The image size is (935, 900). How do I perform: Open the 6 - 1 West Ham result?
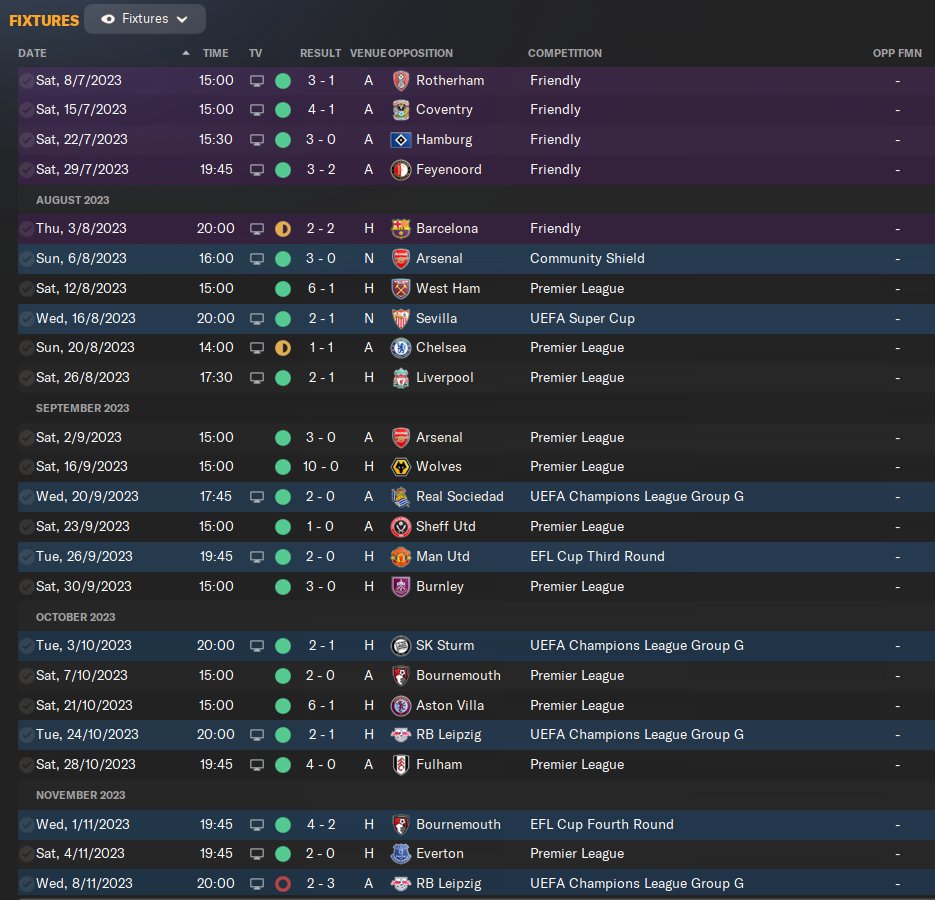pyautogui.click(x=320, y=289)
